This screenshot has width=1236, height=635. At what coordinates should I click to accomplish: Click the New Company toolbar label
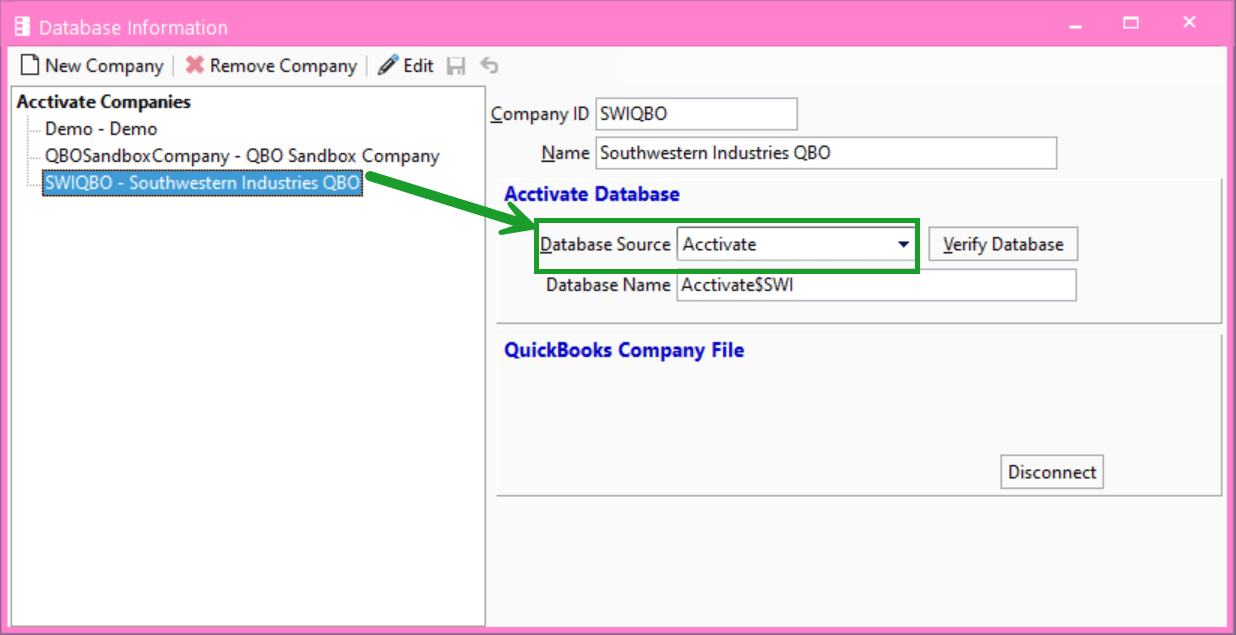click(x=102, y=65)
